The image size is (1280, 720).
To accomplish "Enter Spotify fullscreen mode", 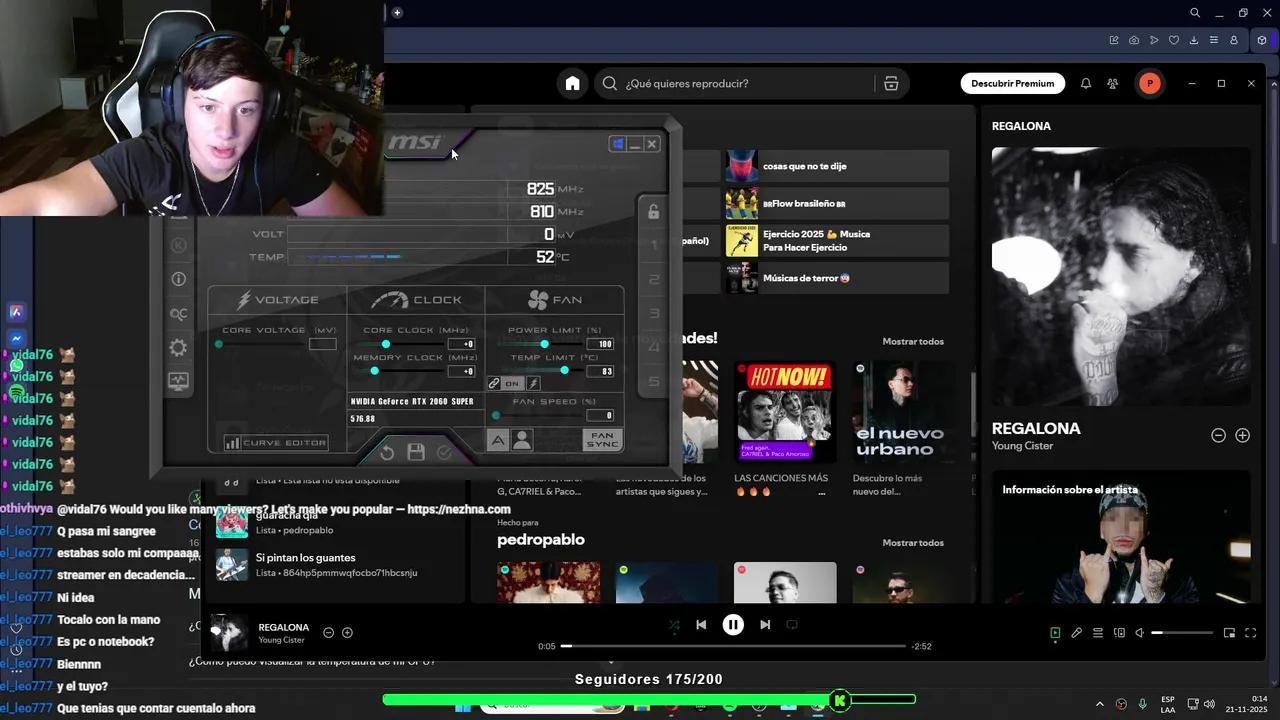I will coord(1250,633).
